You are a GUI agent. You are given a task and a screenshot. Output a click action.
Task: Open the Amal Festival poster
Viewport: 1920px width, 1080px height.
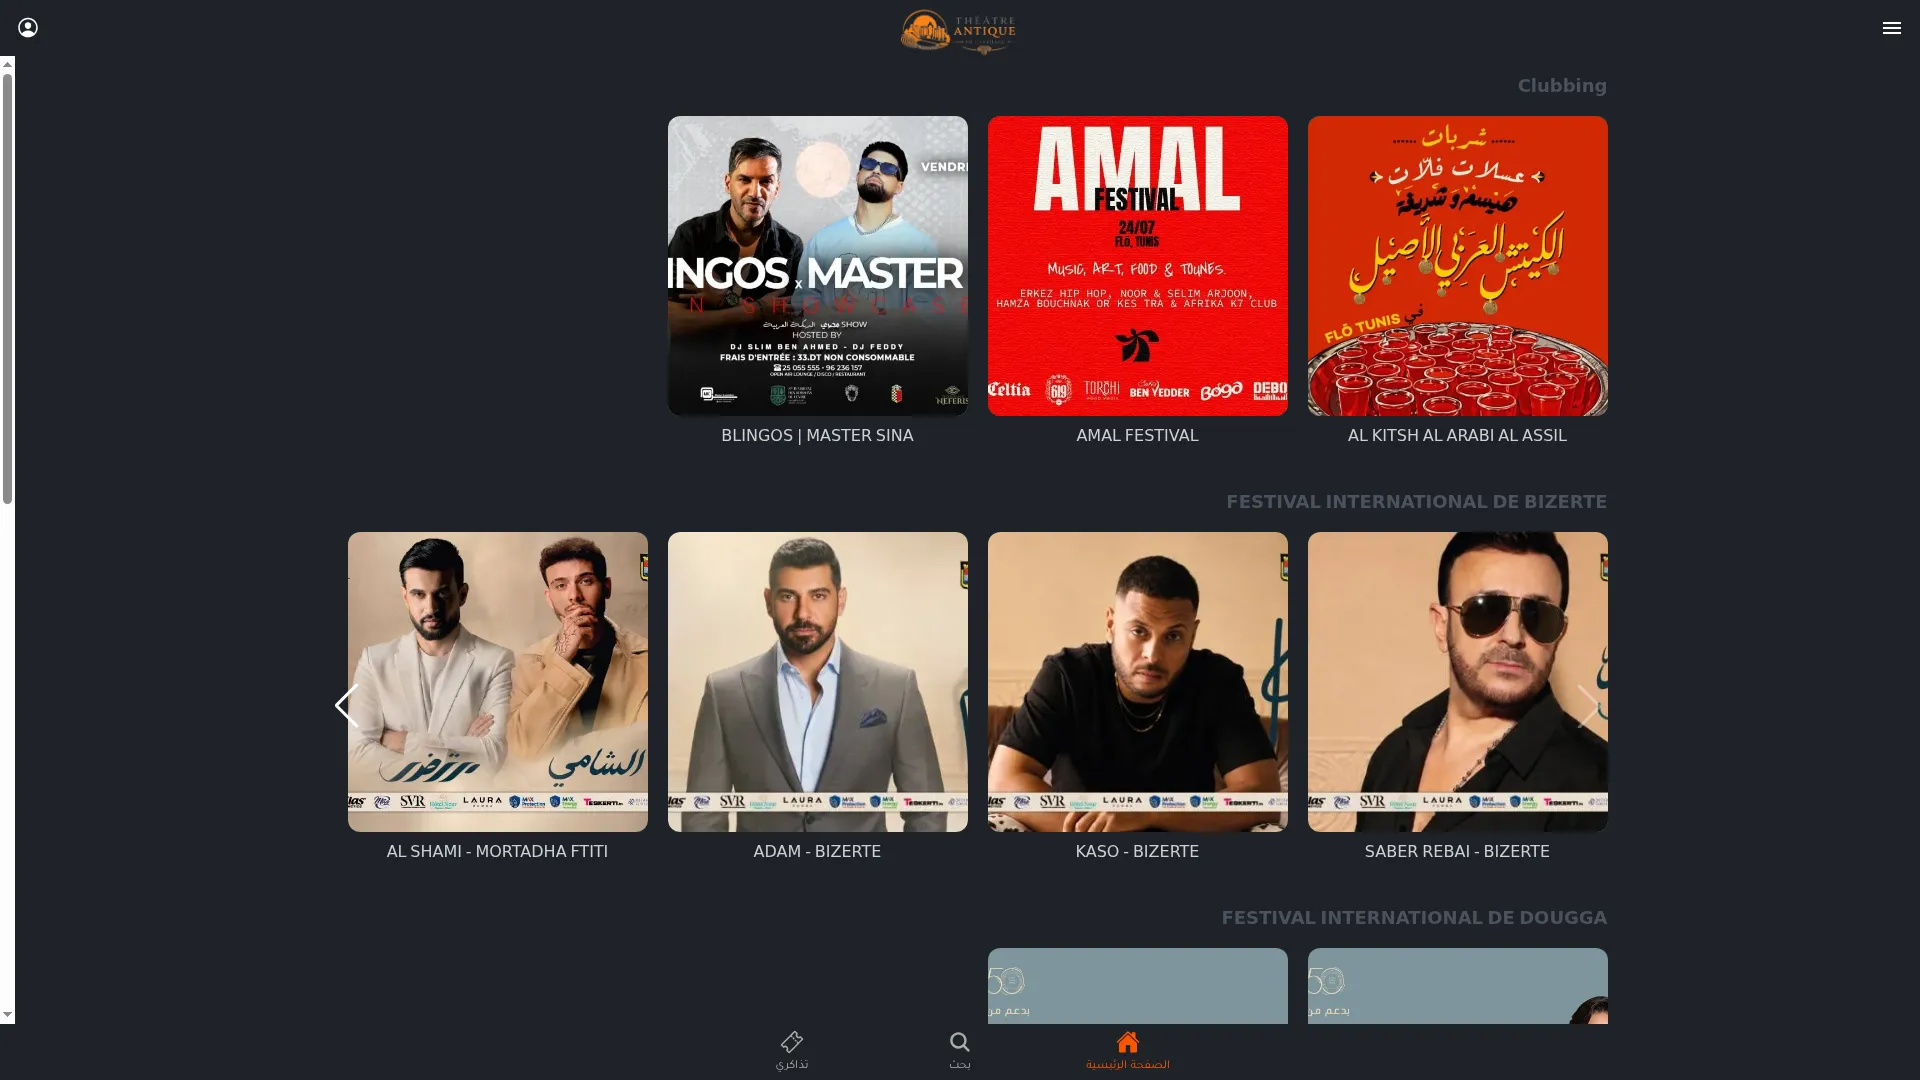(1137, 266)
